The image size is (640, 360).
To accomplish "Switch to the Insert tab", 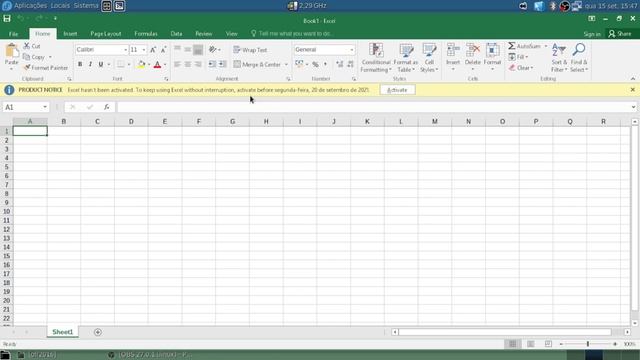I will 70,34.
